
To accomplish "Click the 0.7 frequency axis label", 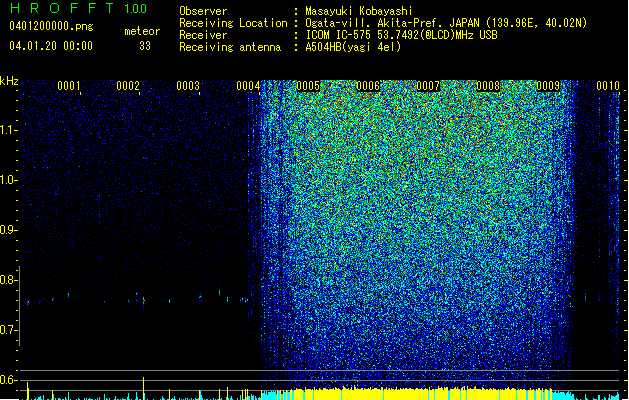I will click(x=8, y=330).
